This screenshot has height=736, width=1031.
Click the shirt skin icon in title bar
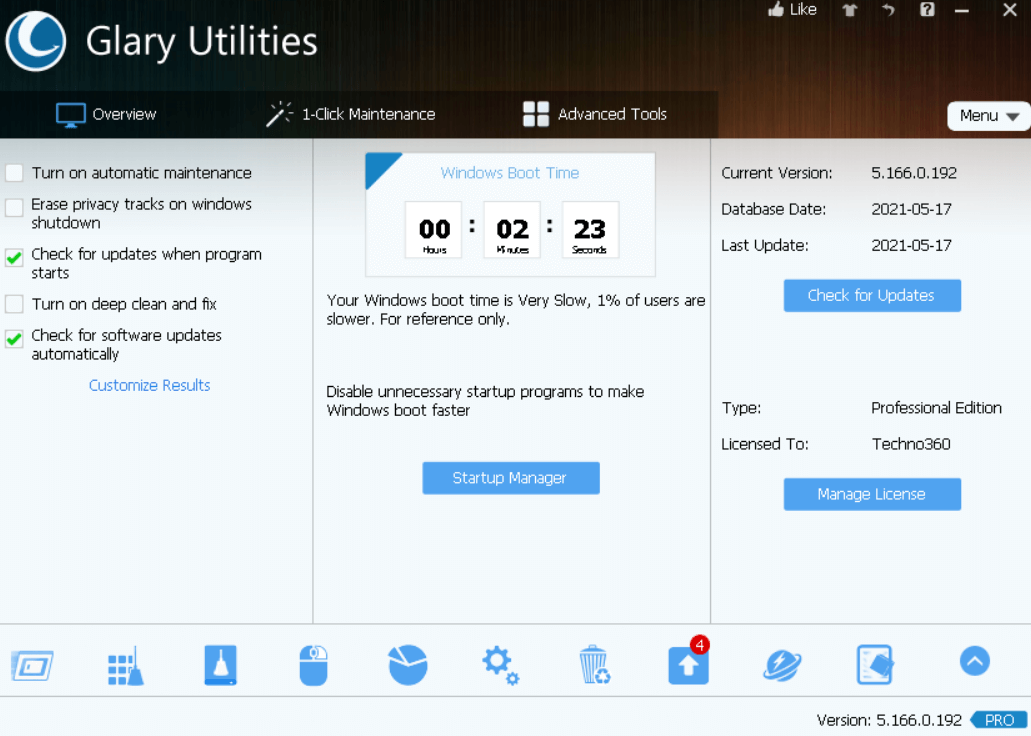(x=850, y=10)
